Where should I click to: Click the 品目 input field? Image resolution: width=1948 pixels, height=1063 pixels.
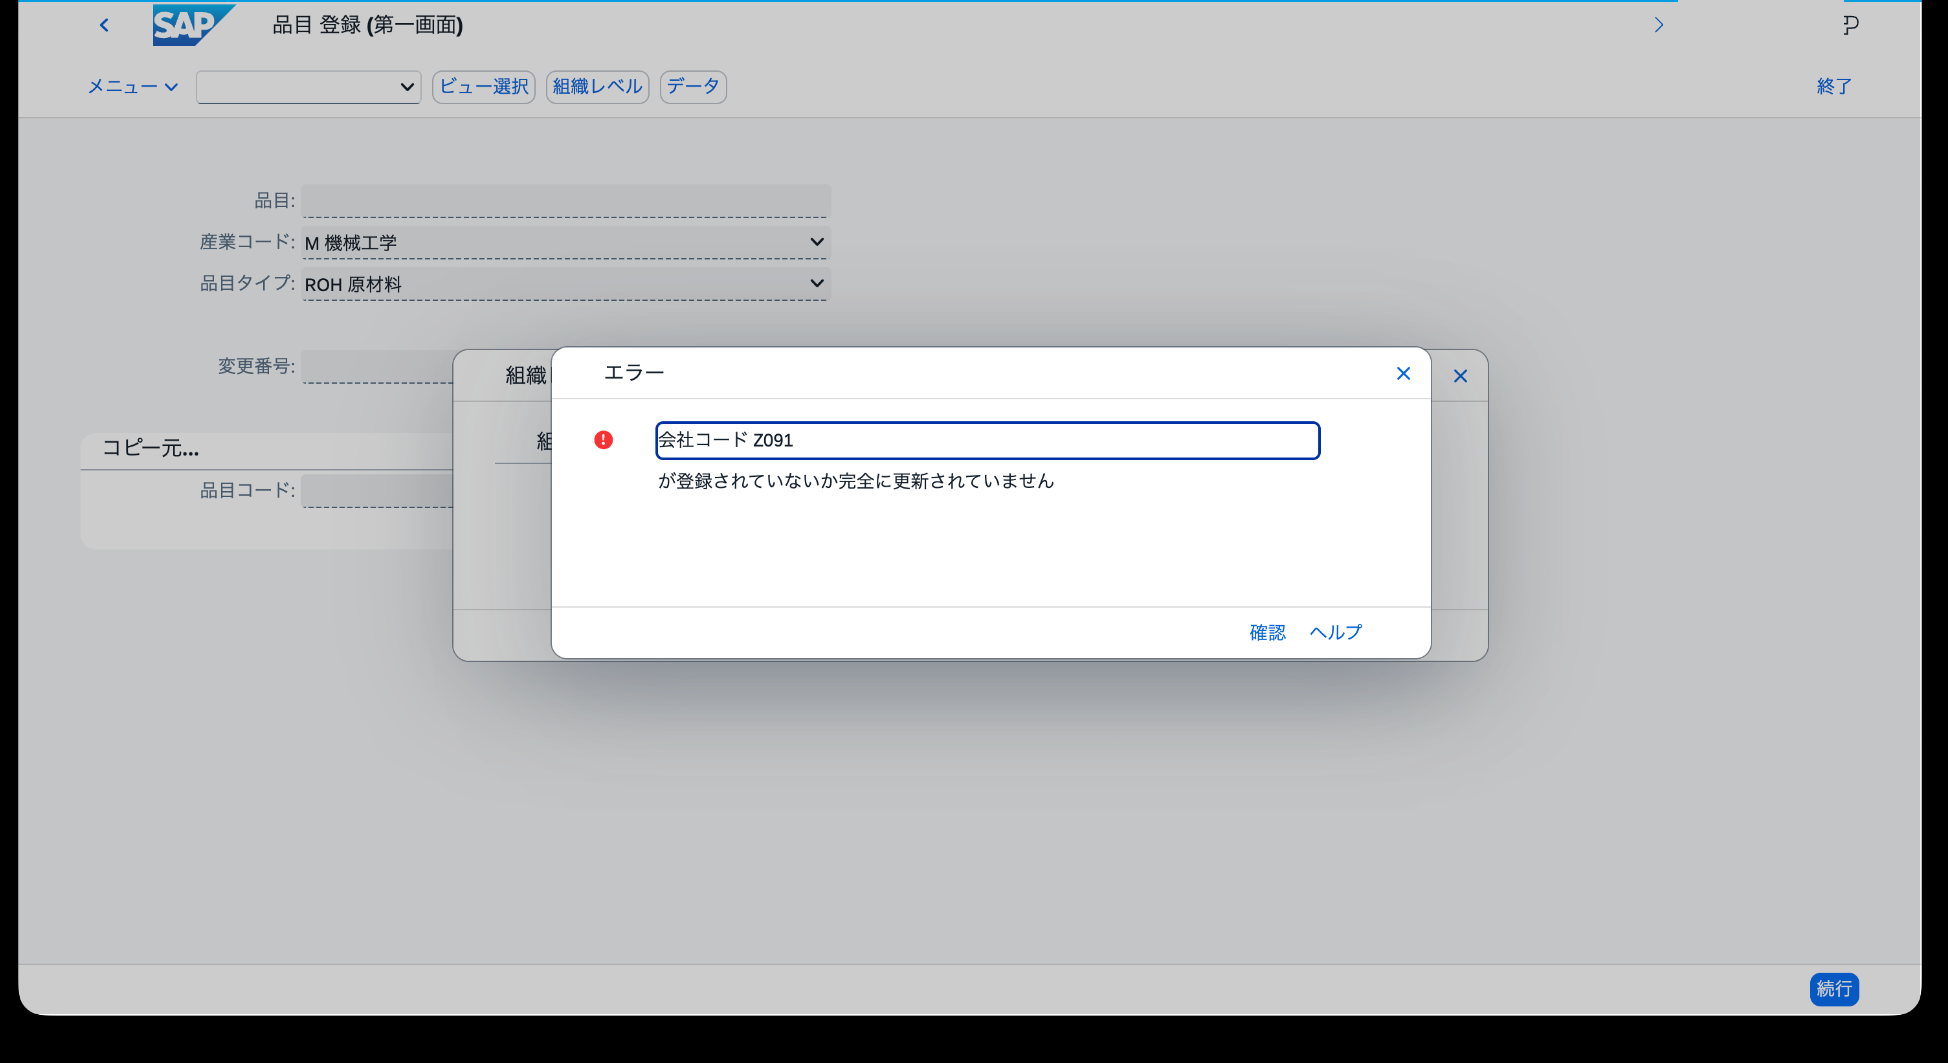pos(566,200)
